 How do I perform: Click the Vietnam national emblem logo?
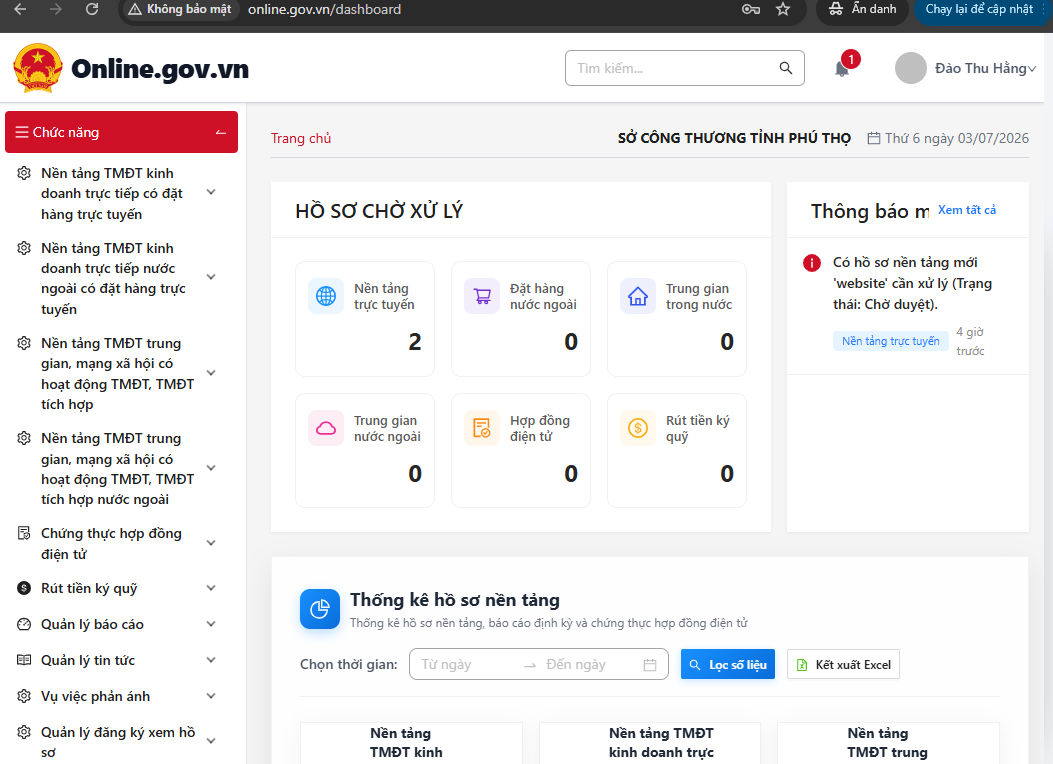(38, 68)
